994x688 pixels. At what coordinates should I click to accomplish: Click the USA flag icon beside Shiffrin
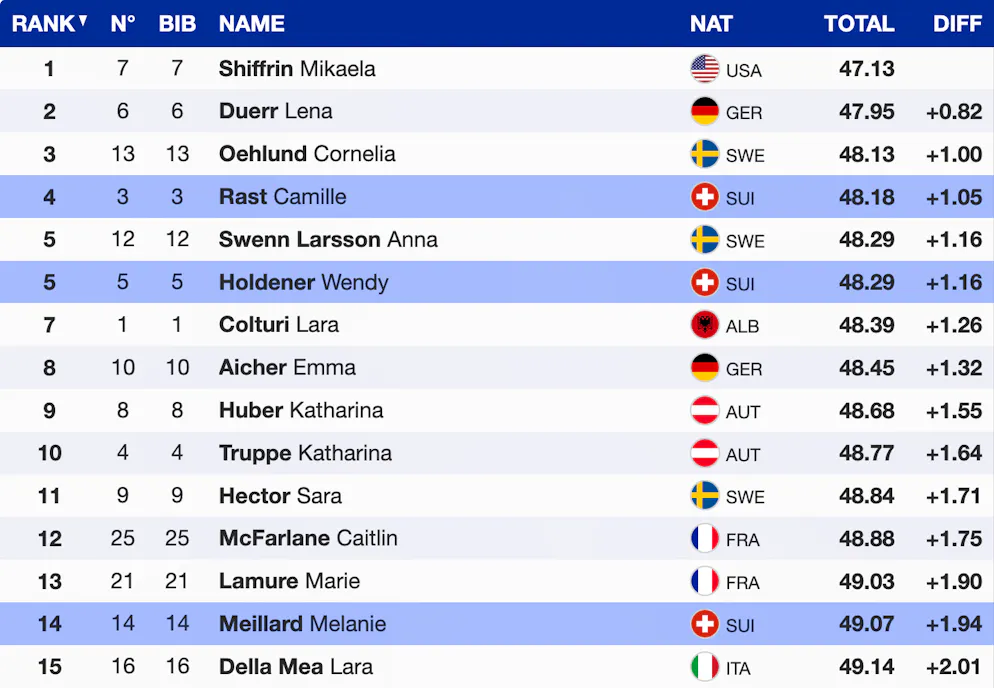coord(705,69)
